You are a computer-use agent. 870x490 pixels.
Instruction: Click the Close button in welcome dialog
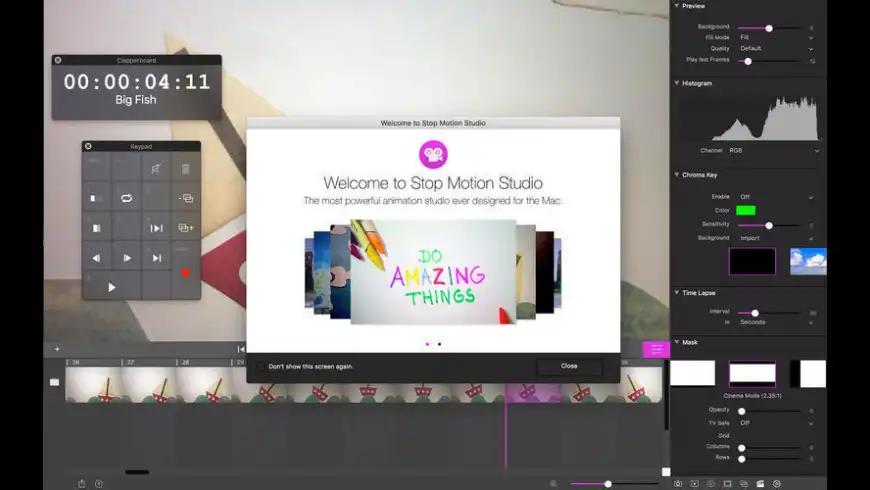(569, 366)
